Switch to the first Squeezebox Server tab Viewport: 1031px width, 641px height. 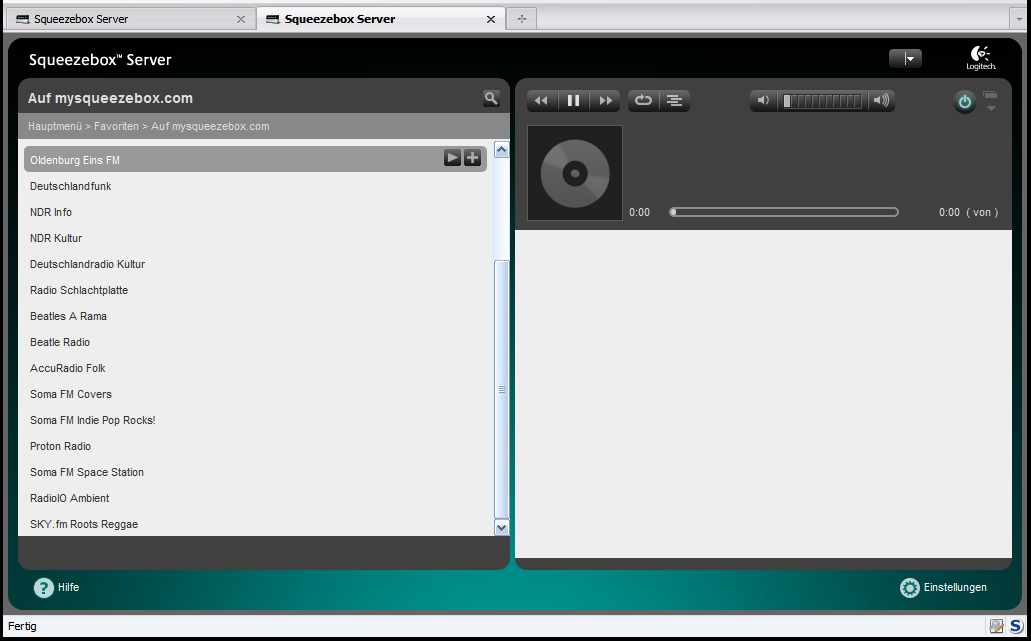coord(80,19)
